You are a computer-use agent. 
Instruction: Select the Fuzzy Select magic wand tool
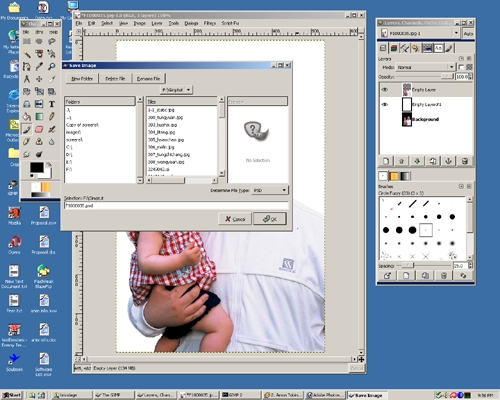tap(27, 54)
